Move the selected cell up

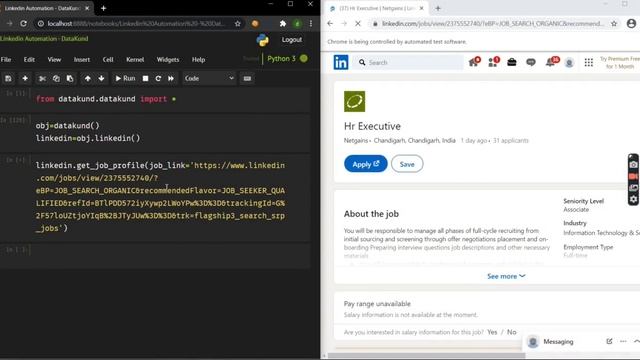[x=87, y=78]
